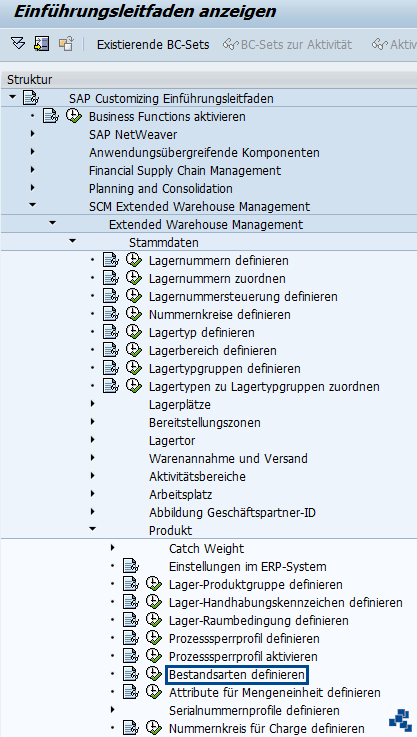This screenshot has width=417, height=737.
Task: Execute Prozesssperrprofil definieren activity icon
Action: click(154, 638)
